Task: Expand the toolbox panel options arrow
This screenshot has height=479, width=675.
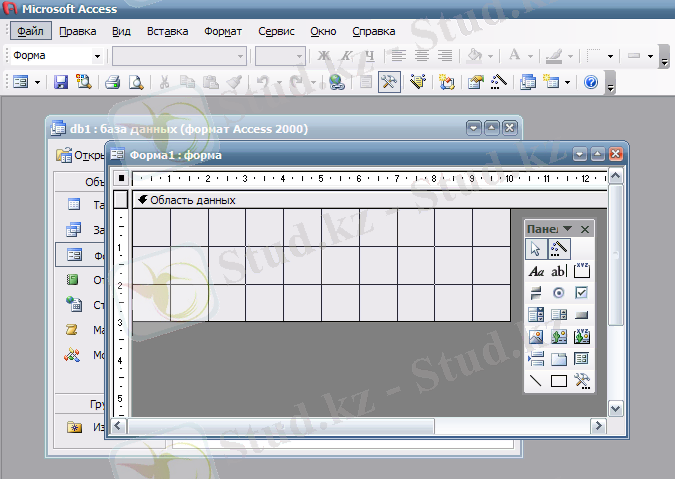Action: pos(568,229)
